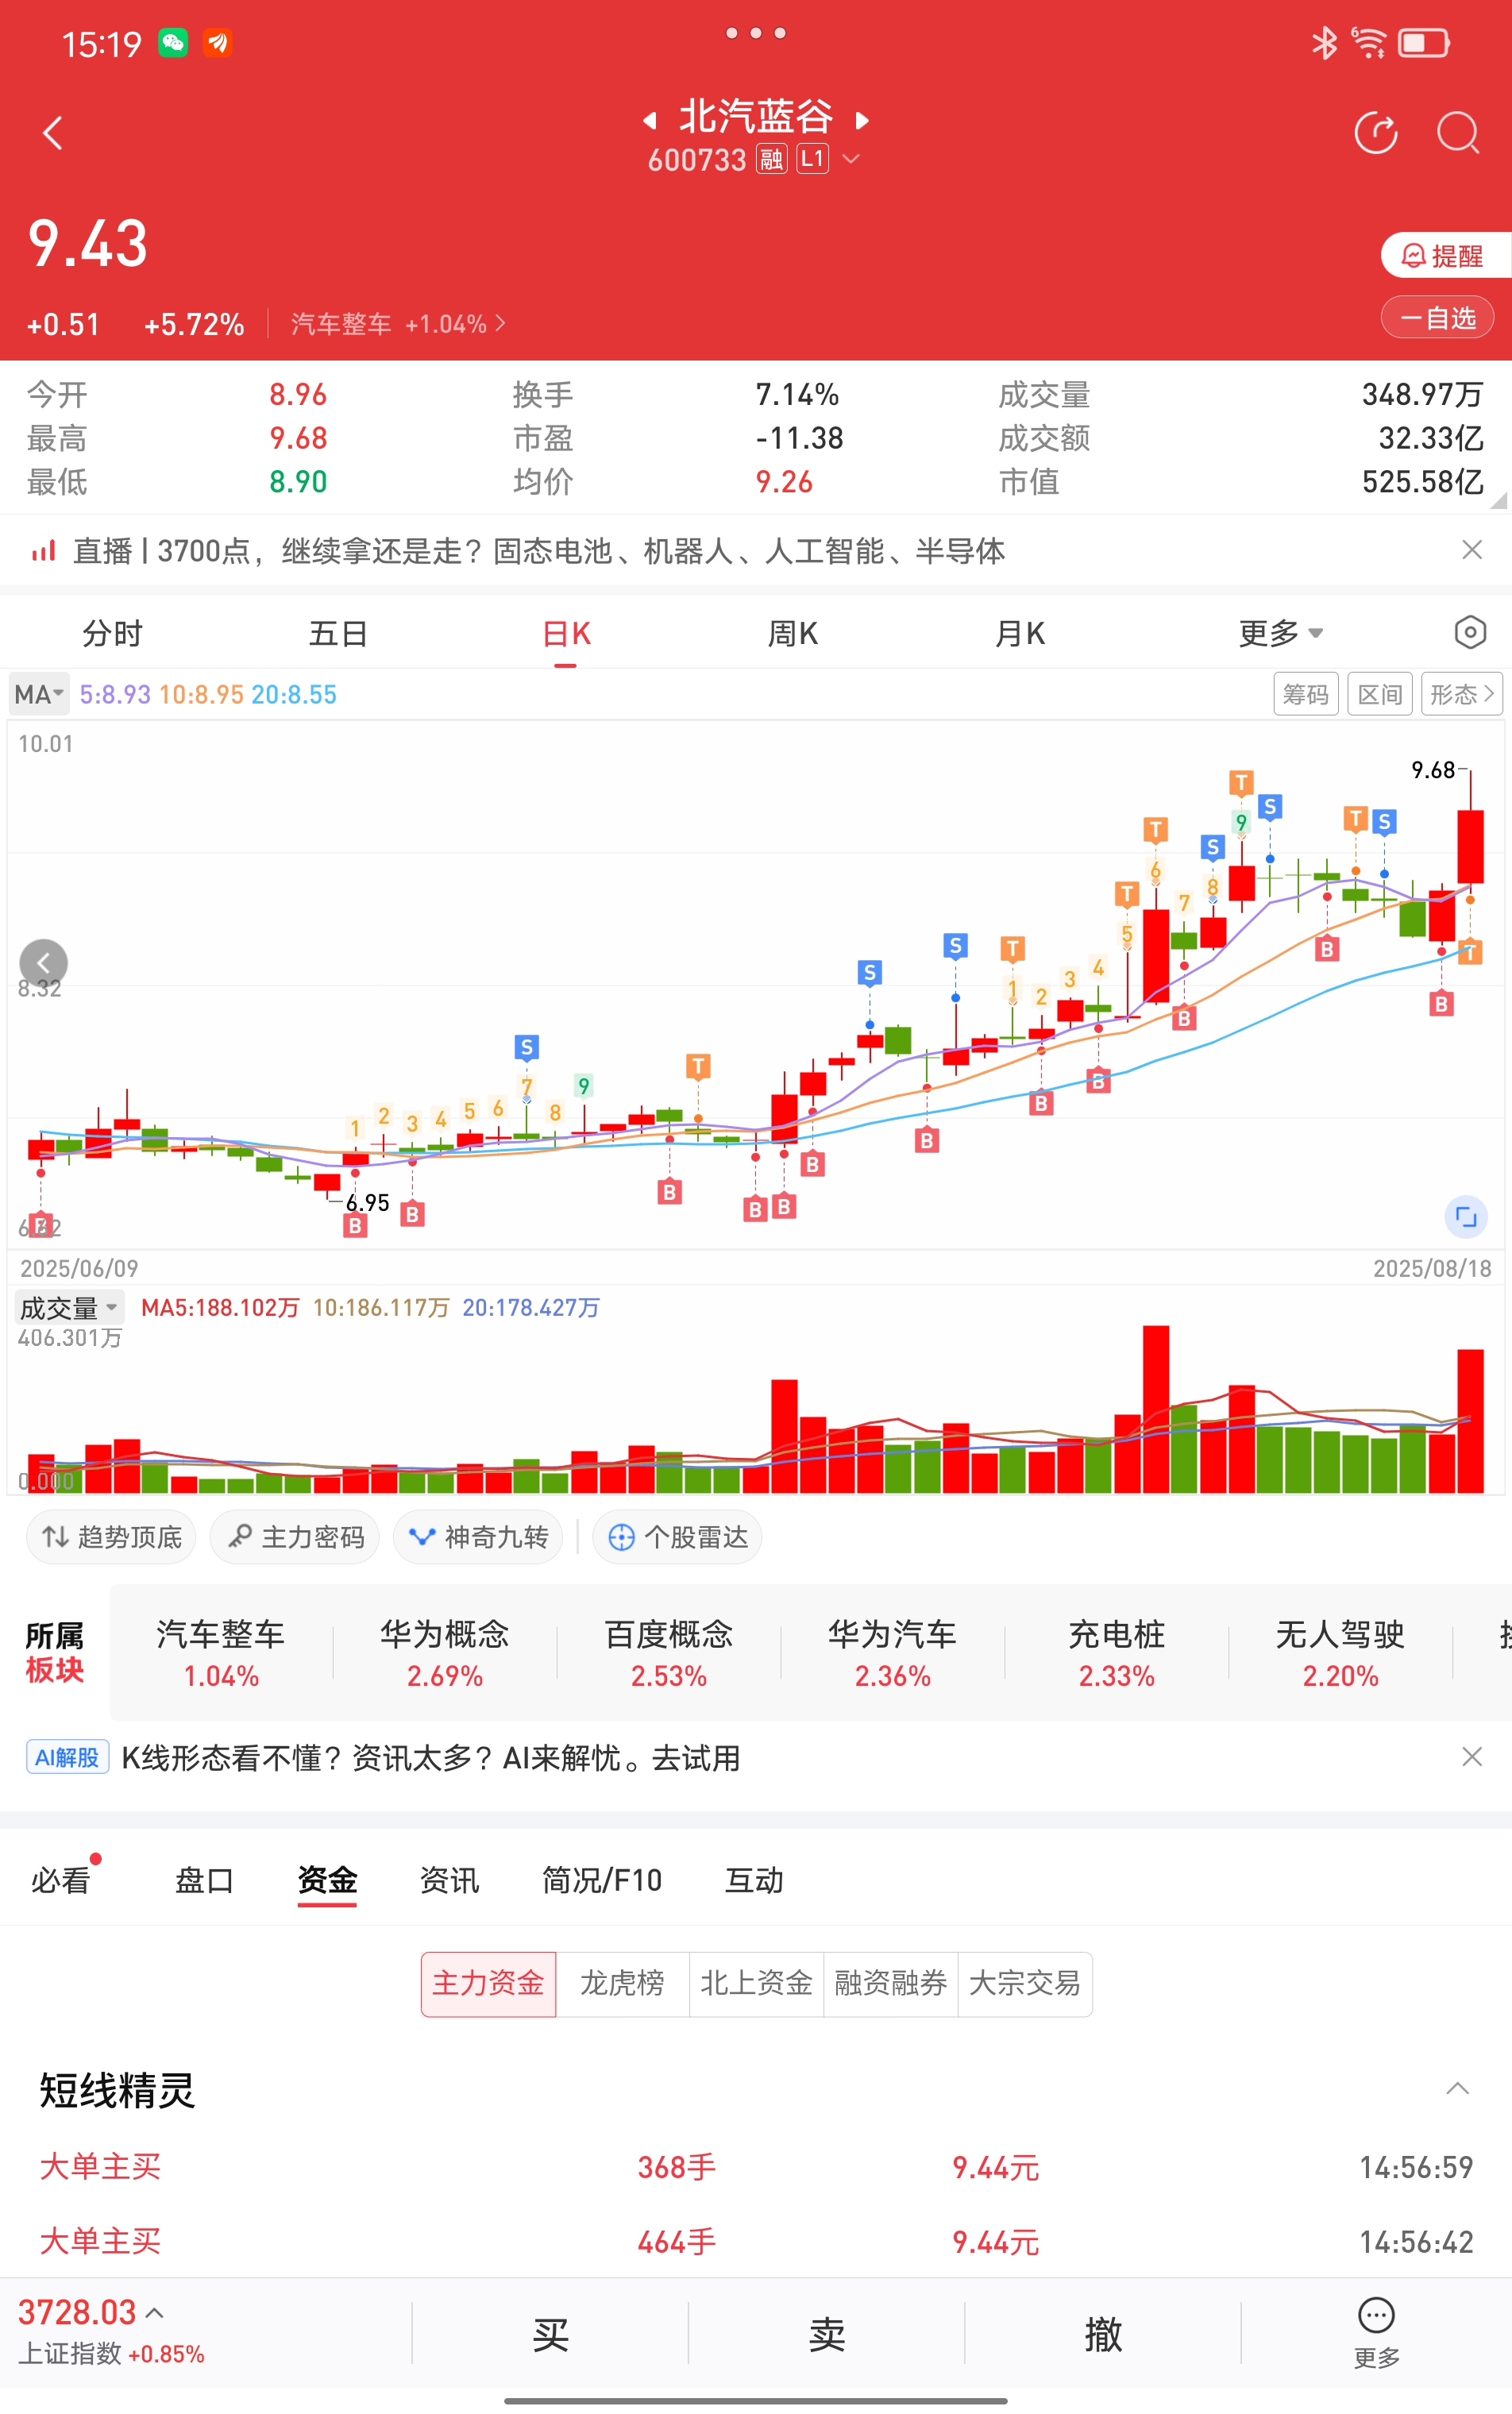This screenshot has width=1512, height=2414.
Task: Collapse the 短线精灵 section
Action: 1458,2089
